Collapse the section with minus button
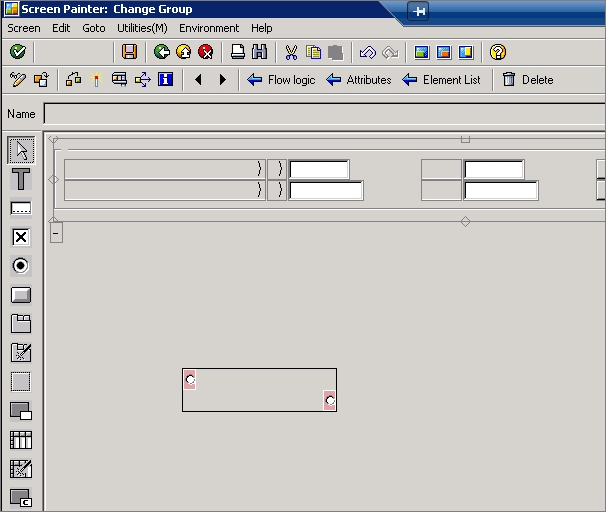Image resolution: width=606 pixels, height=512 pixels. pyautogui.click(x=56, y=233)
